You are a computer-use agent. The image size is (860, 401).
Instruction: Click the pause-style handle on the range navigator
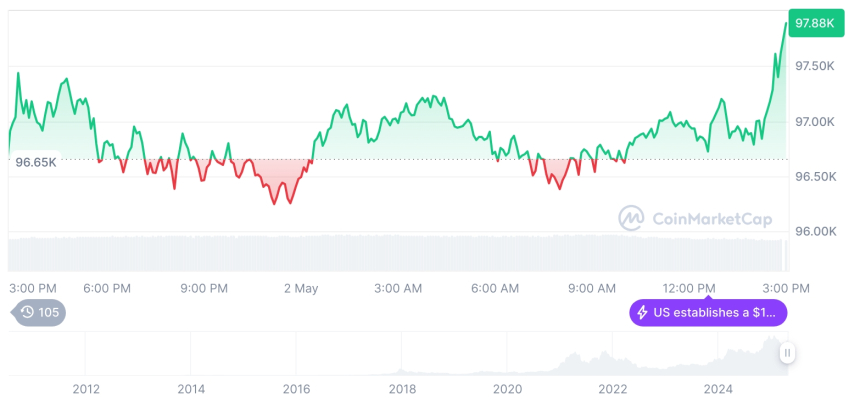point(788,352)
